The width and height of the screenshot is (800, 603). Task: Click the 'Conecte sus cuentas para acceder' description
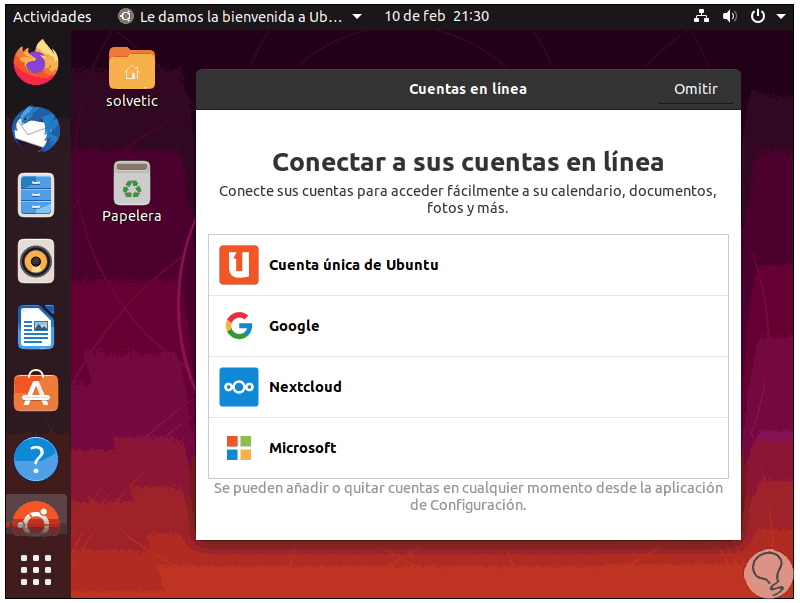coord(468,199)
